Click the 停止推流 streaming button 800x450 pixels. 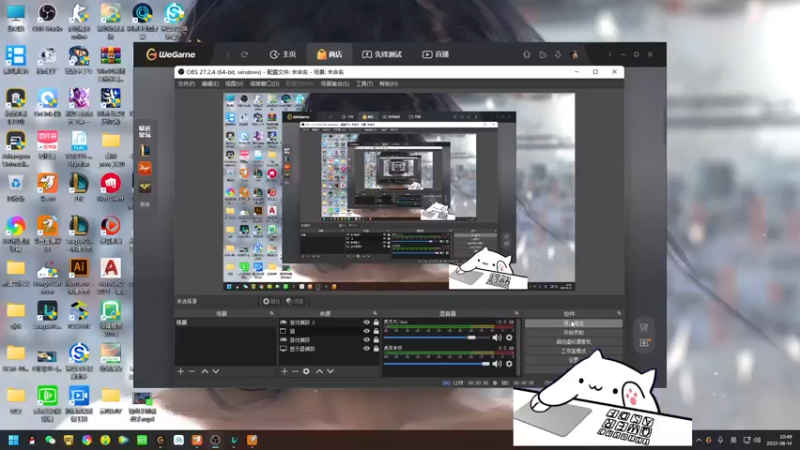pyautogui.click(x=573, y=323)
